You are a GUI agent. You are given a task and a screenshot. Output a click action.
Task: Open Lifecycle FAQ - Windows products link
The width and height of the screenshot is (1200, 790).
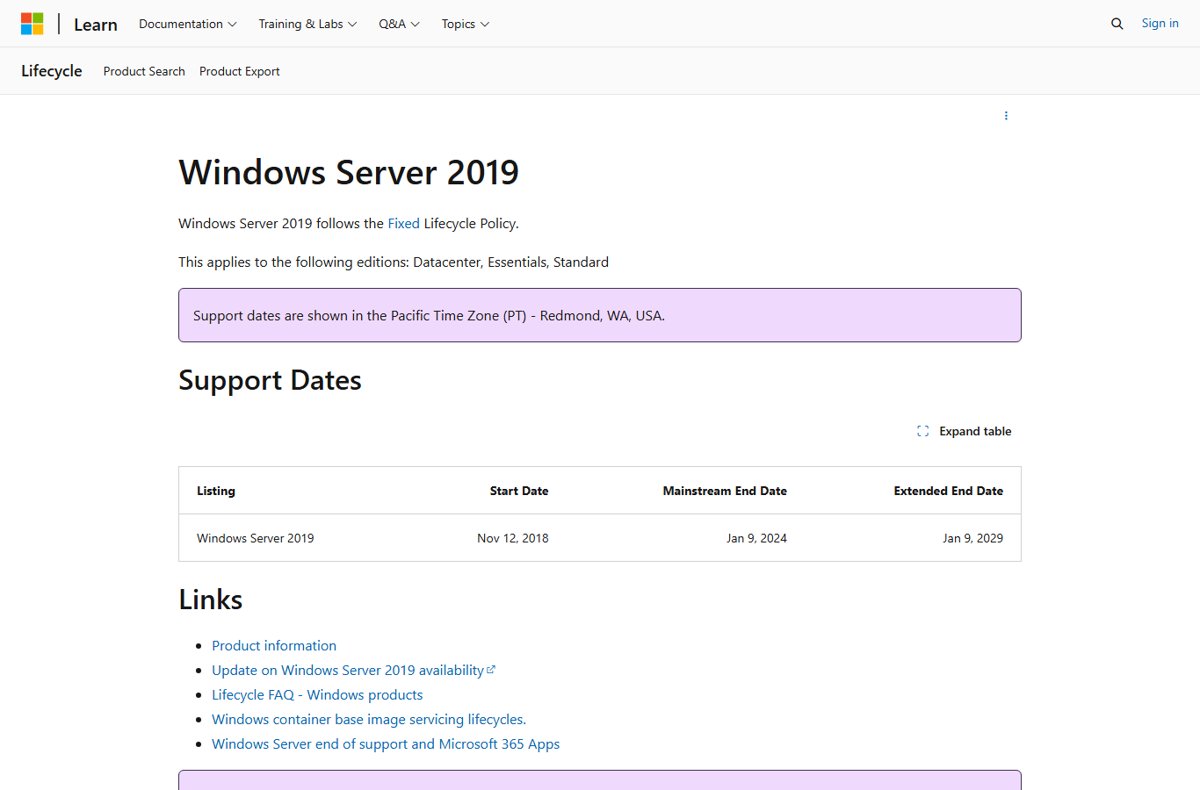click(x=317, y=695)
